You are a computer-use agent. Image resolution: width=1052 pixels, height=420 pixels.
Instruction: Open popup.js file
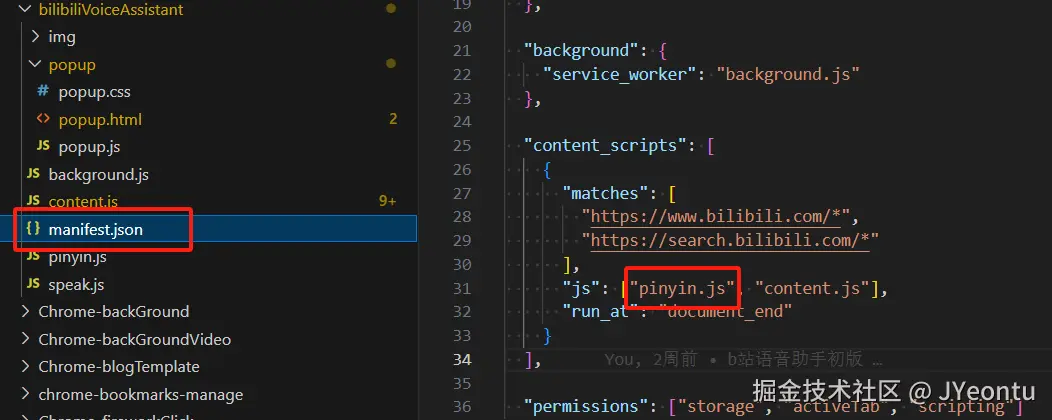pyautogui.click(x=89, y=147)
